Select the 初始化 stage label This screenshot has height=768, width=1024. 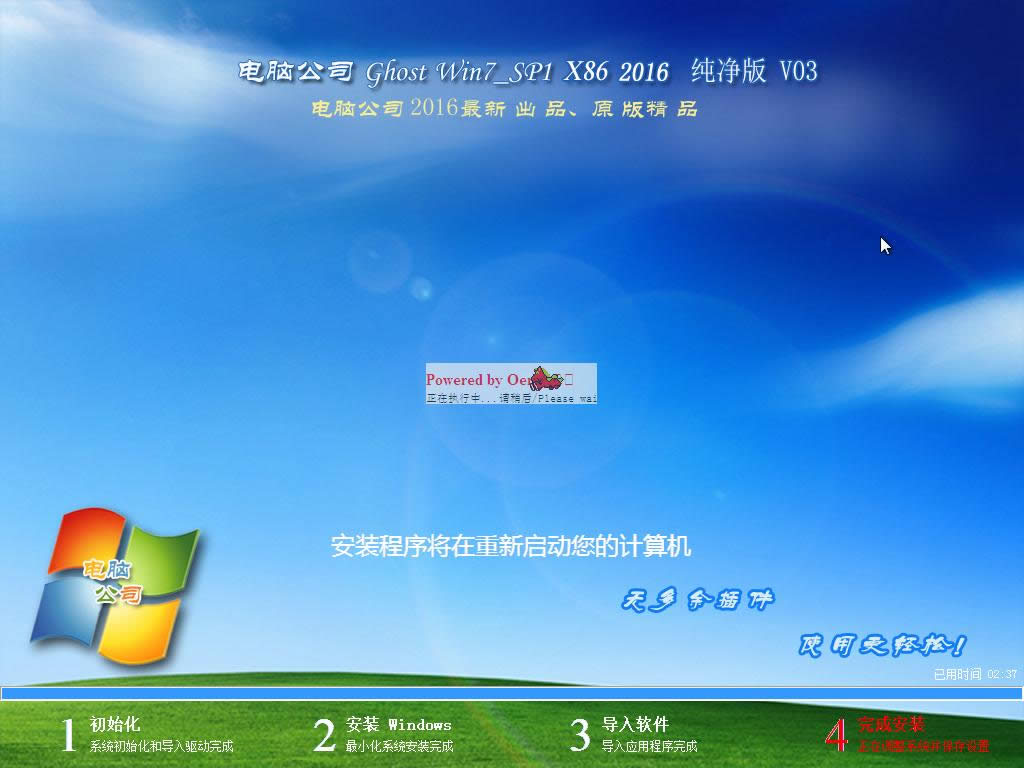click(115, 724)
